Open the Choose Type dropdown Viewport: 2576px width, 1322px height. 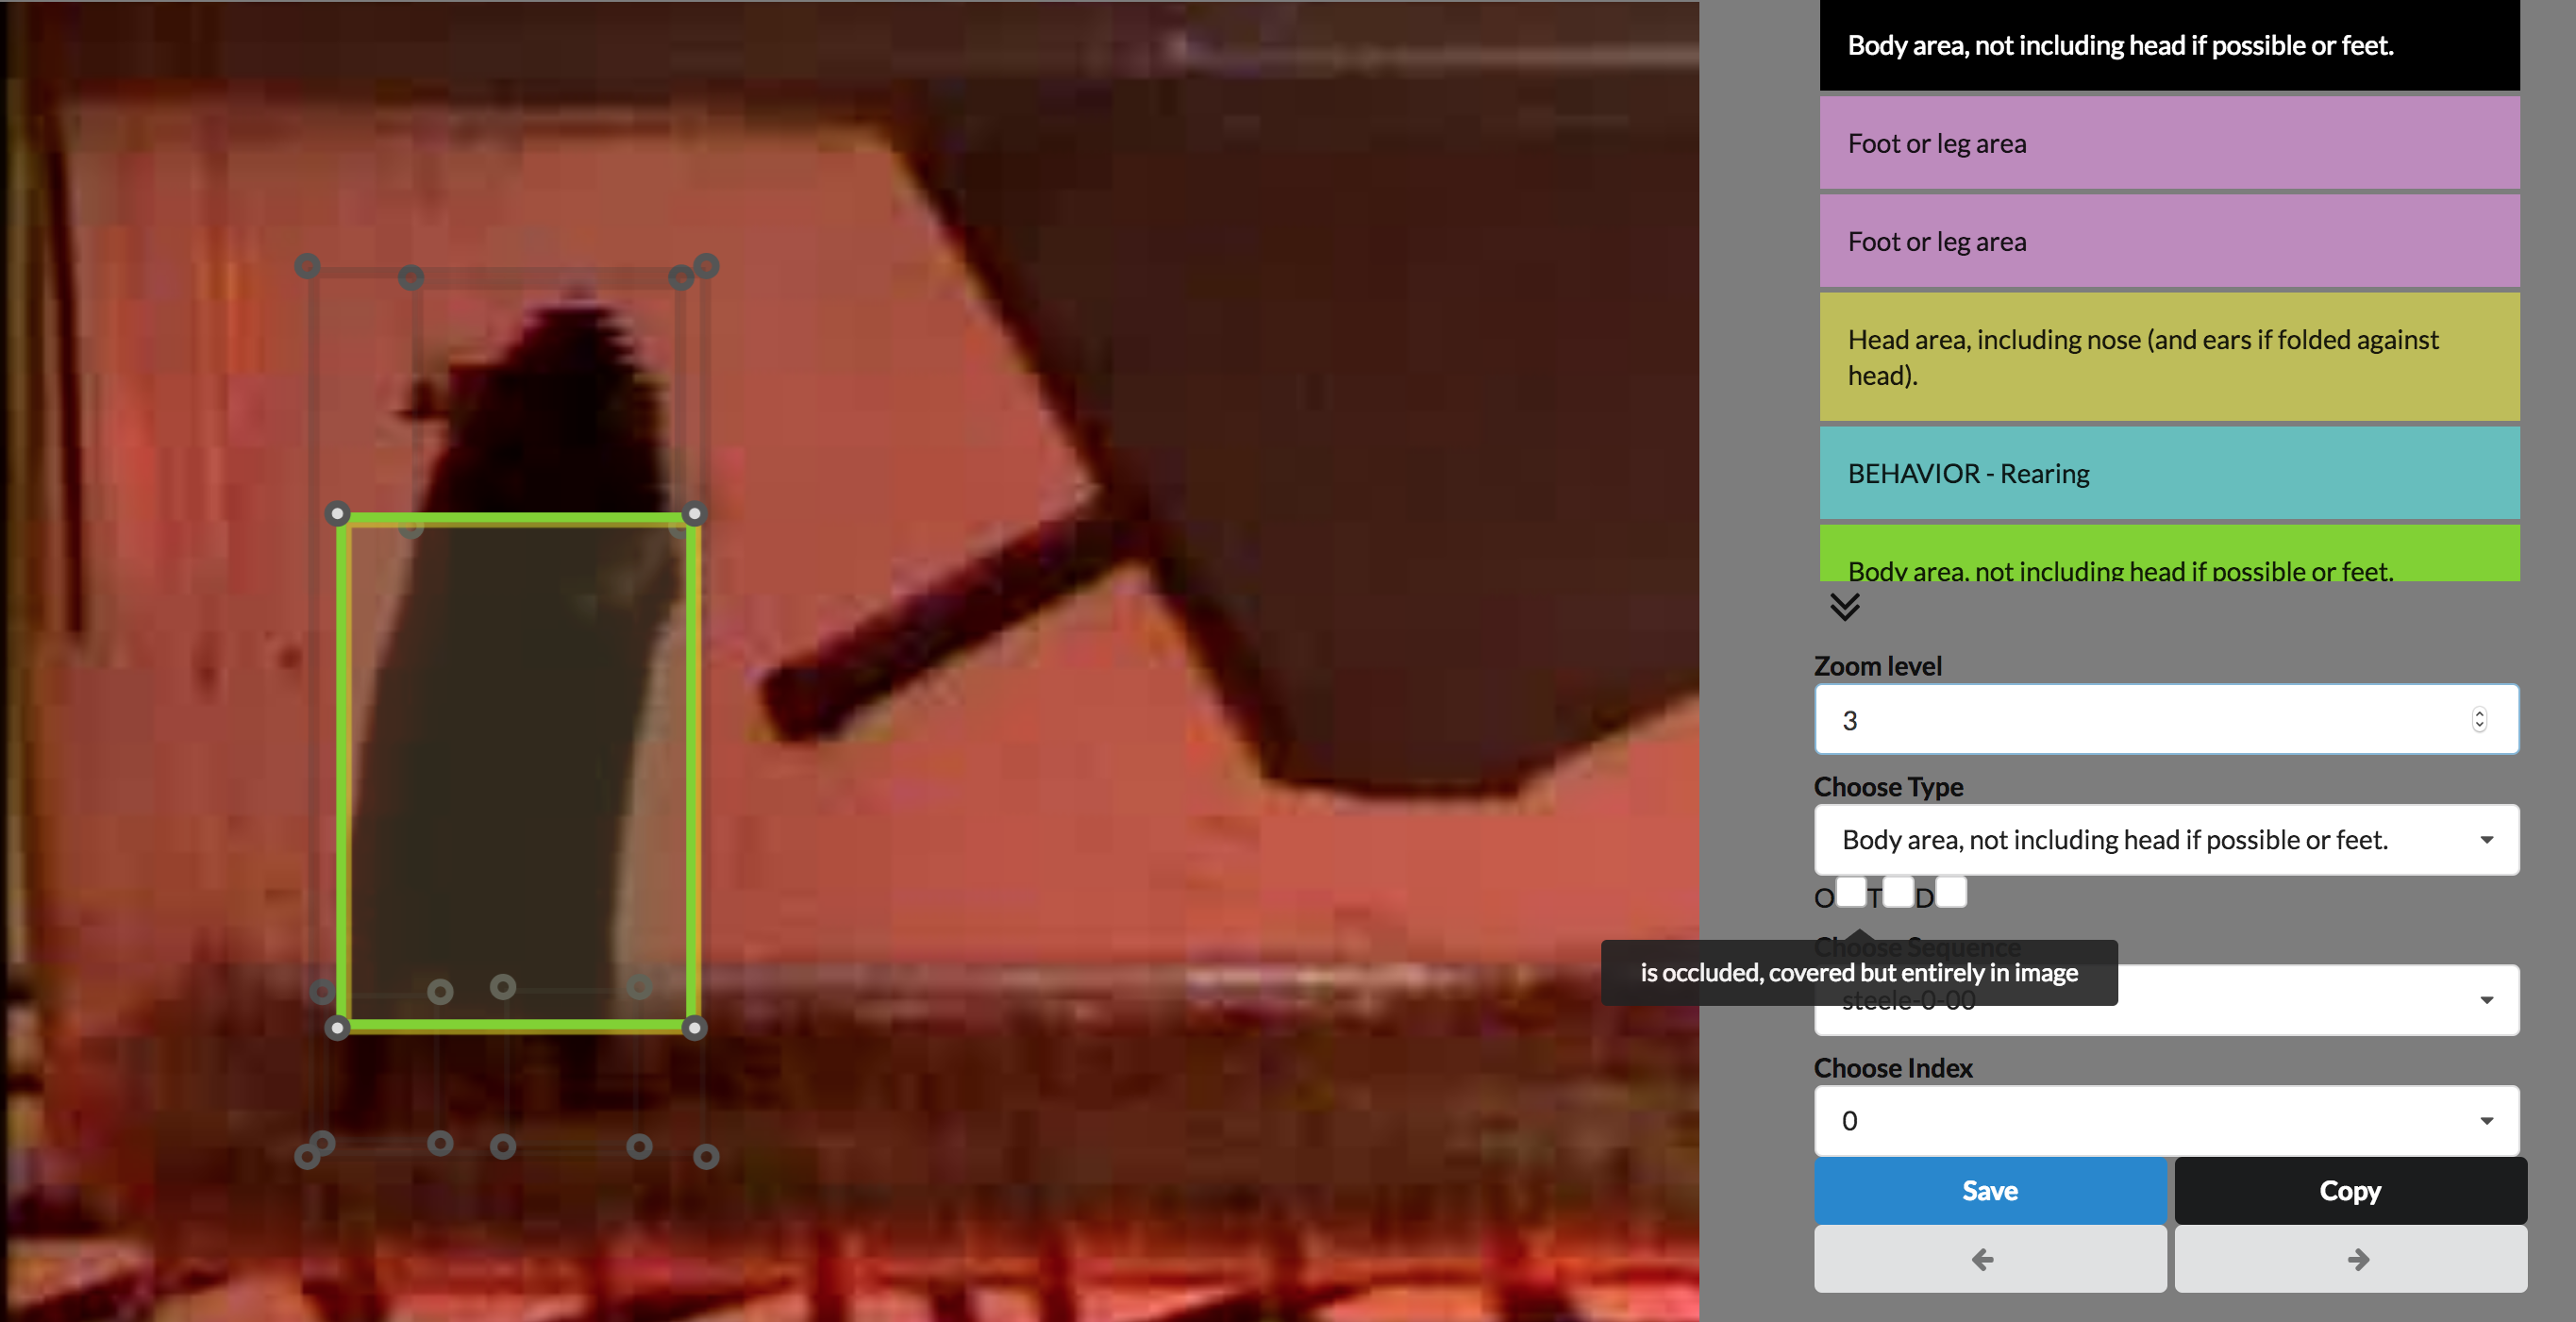click(x=2165, y=840)
